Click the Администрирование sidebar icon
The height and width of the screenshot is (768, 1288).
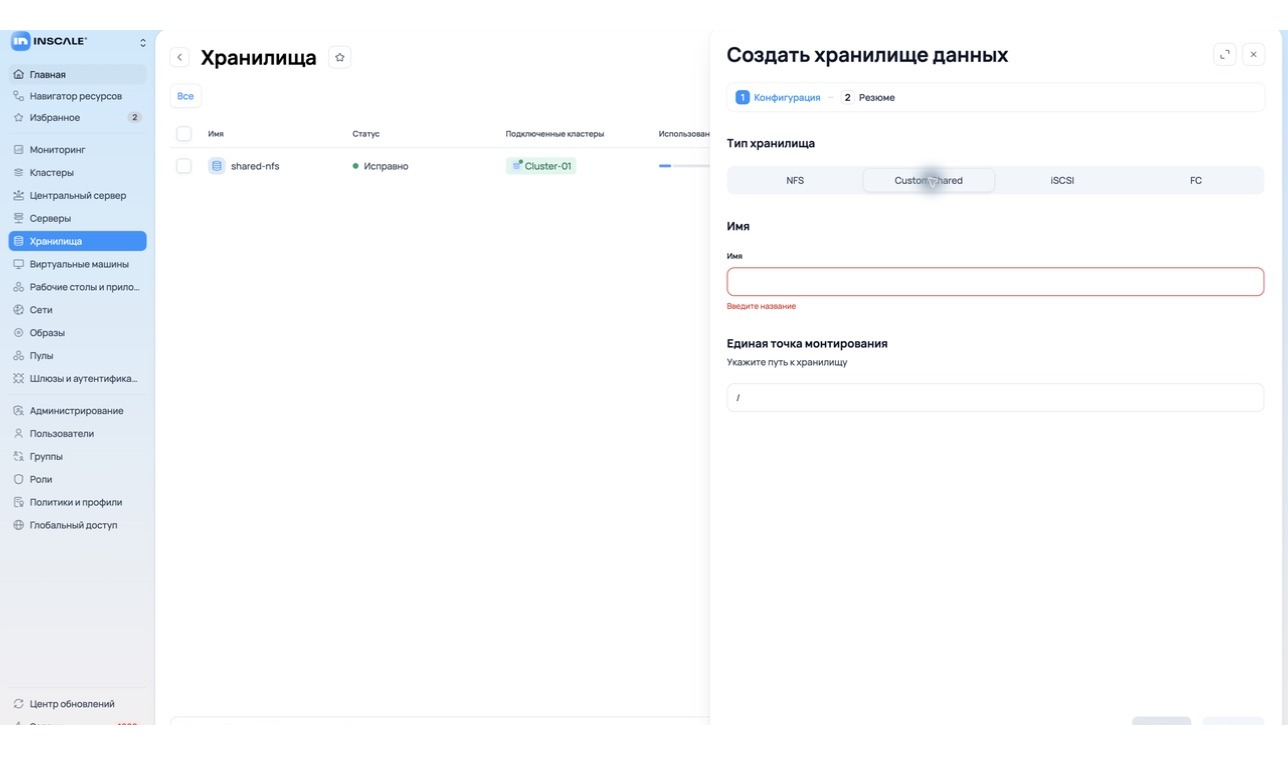pos(18,411)
